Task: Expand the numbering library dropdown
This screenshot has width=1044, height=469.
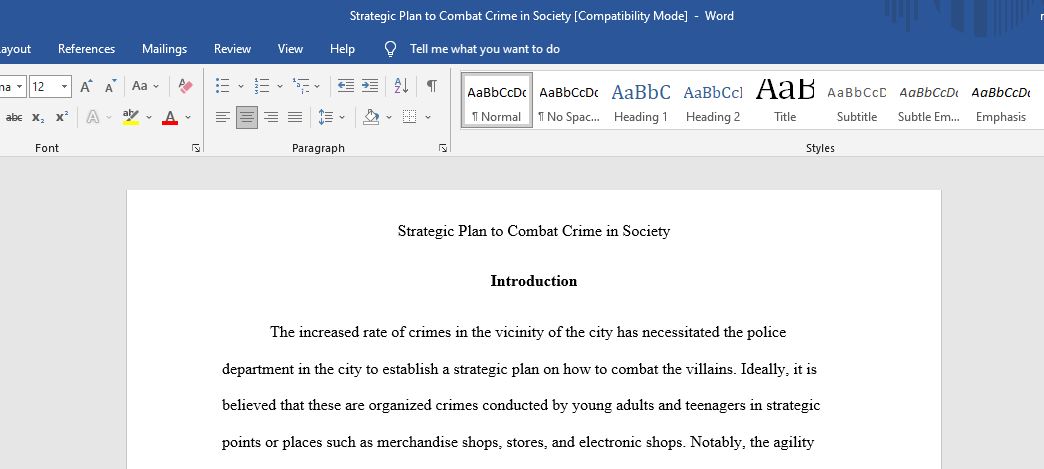Action: coord(280,86)
